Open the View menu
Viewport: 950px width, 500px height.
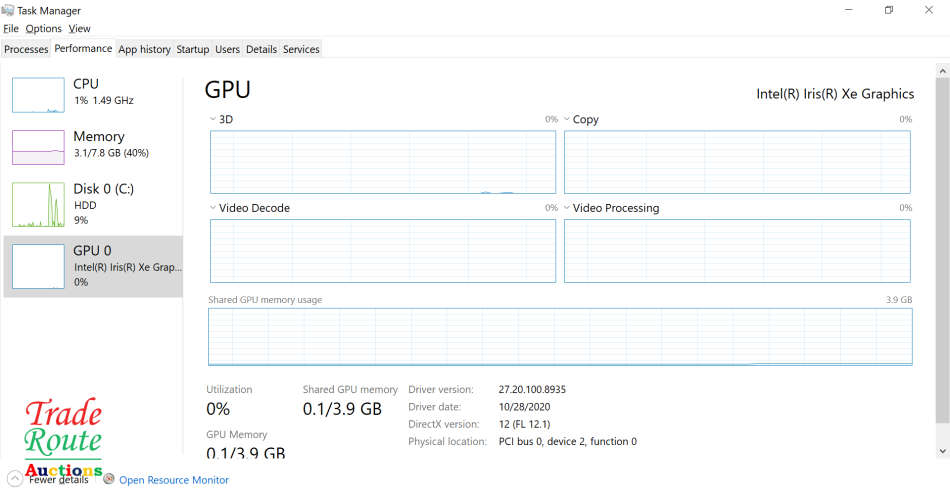point(80,29)
